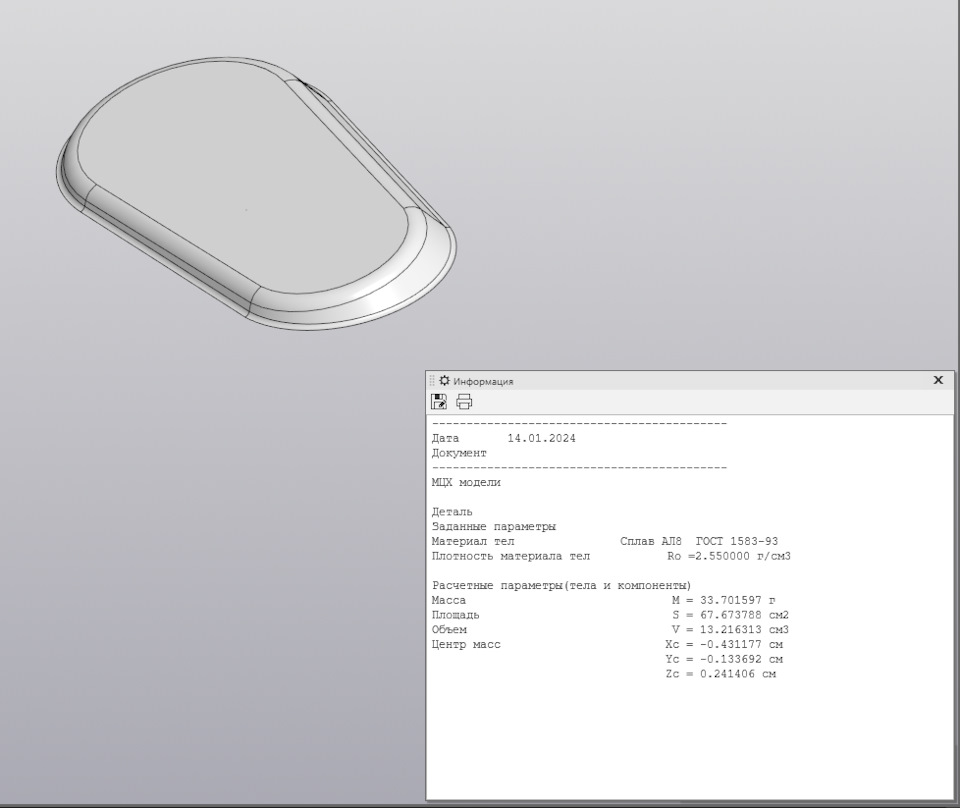
Task: Click the МЦХ модели heading
Action: coord(466,482)
